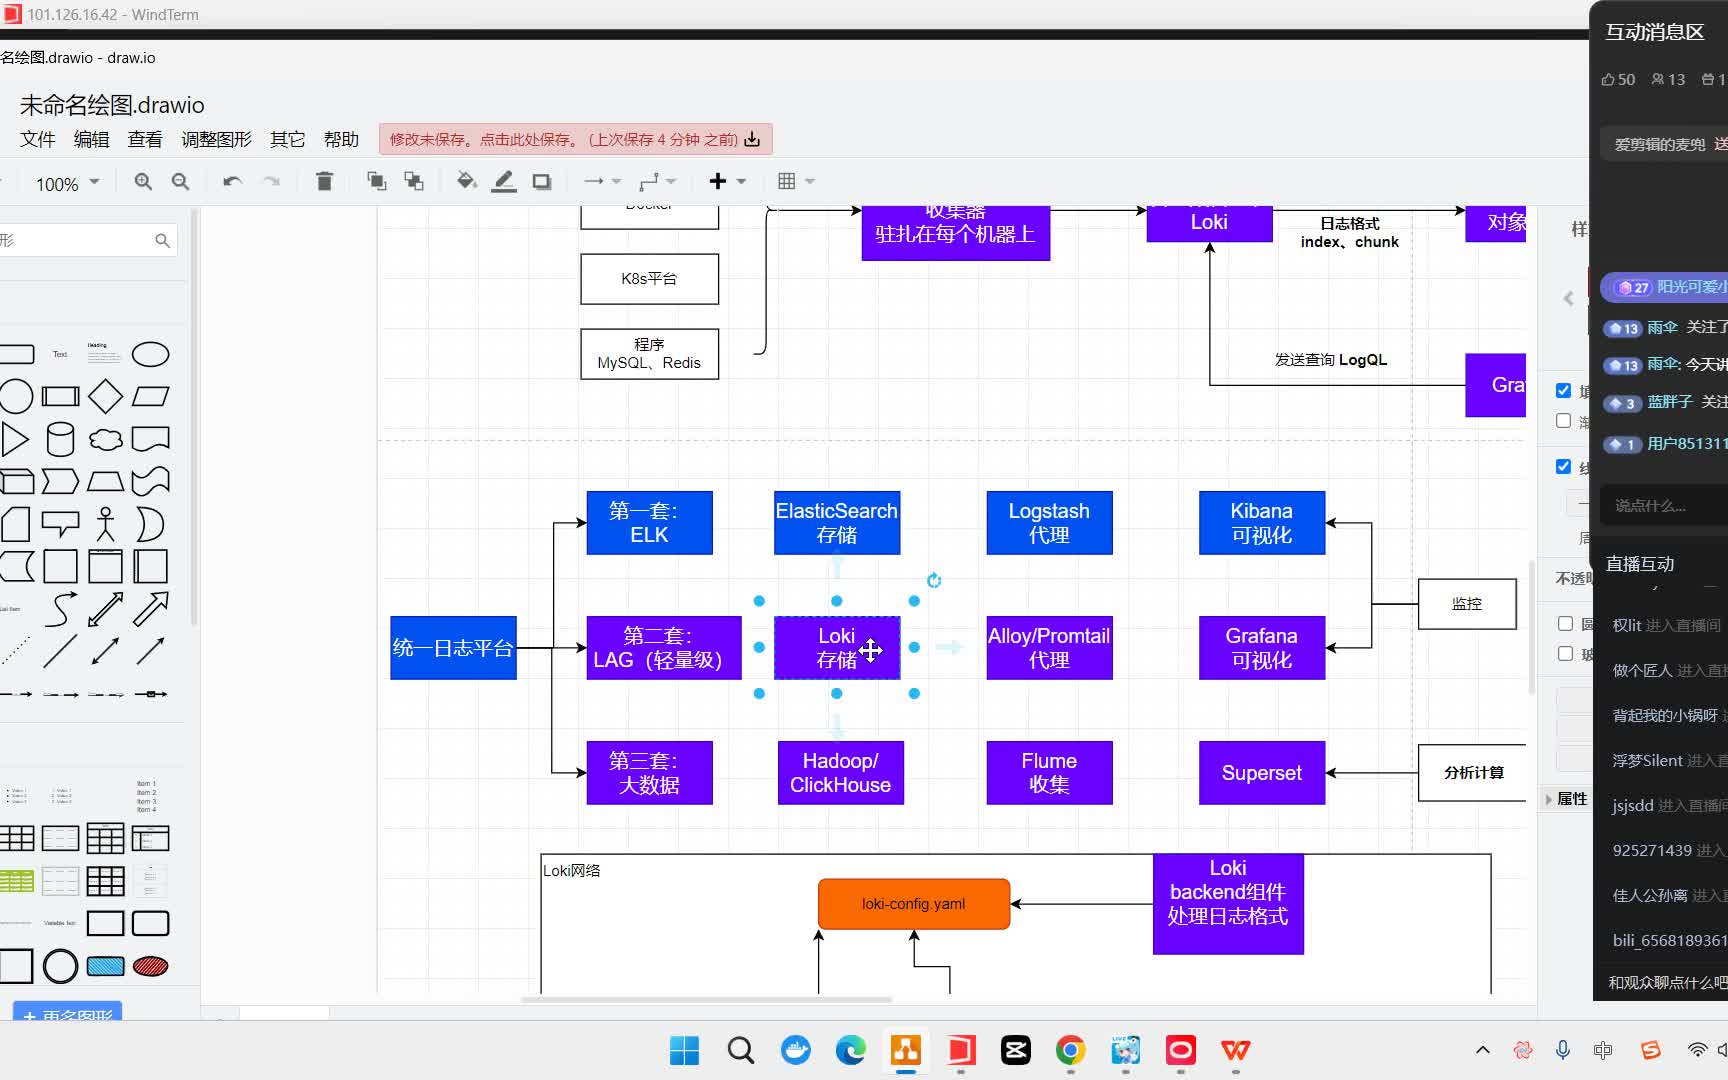Delete the selected shape with trash icon
The height and width of the screenshot is (1080, 1728).
coord(324,181)
